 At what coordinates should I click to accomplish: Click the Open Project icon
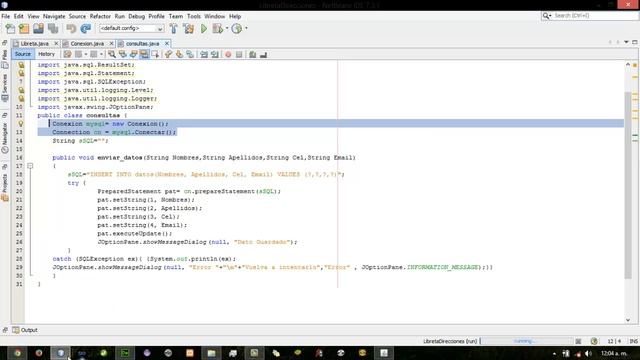[x=38, y=29]
